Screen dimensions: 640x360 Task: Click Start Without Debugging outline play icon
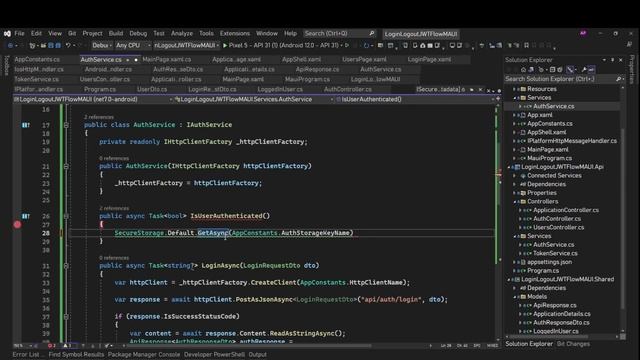pos(347,46)
